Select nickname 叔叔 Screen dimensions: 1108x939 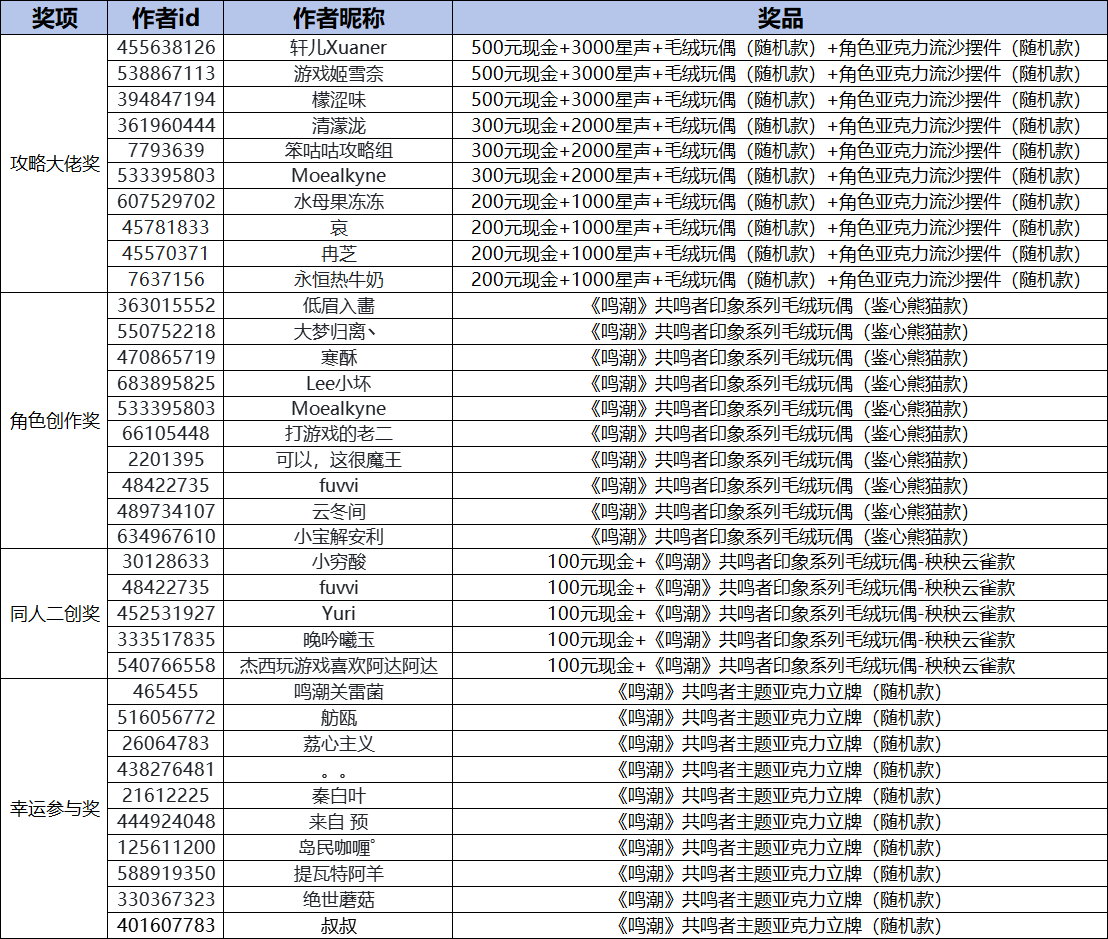338,925
